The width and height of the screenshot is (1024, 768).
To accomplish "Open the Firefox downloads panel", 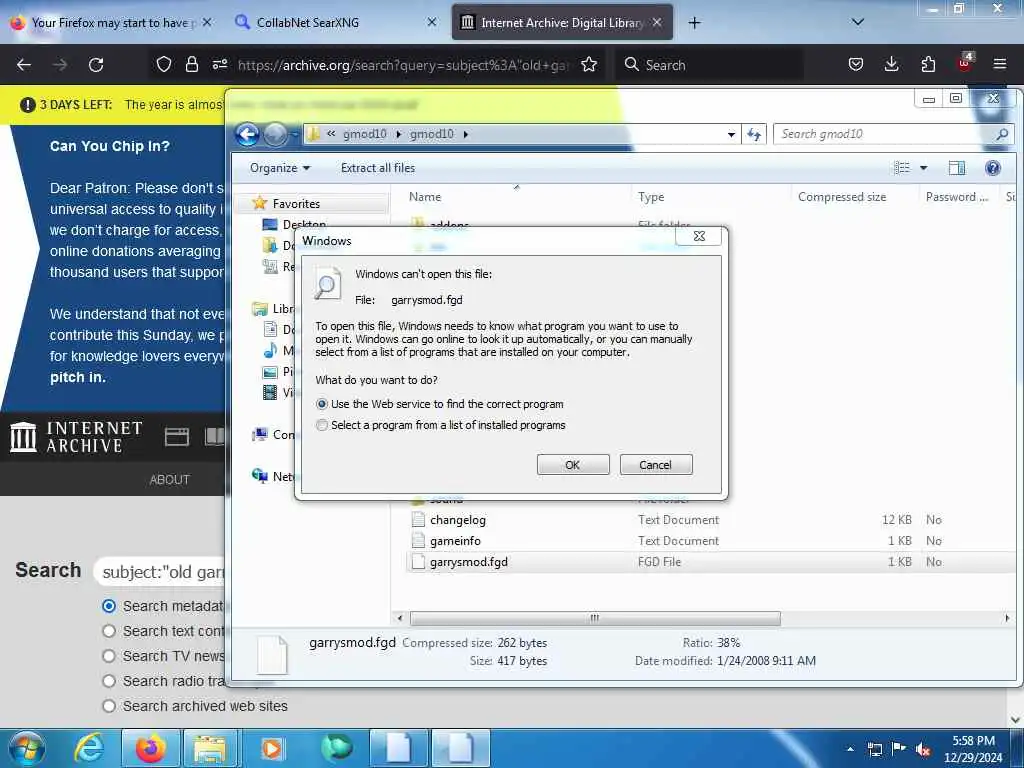I will click(x=891, y=64).
